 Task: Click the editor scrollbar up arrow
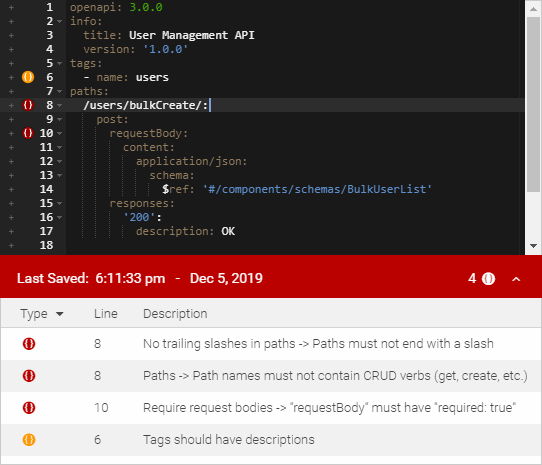coord(533,9)
